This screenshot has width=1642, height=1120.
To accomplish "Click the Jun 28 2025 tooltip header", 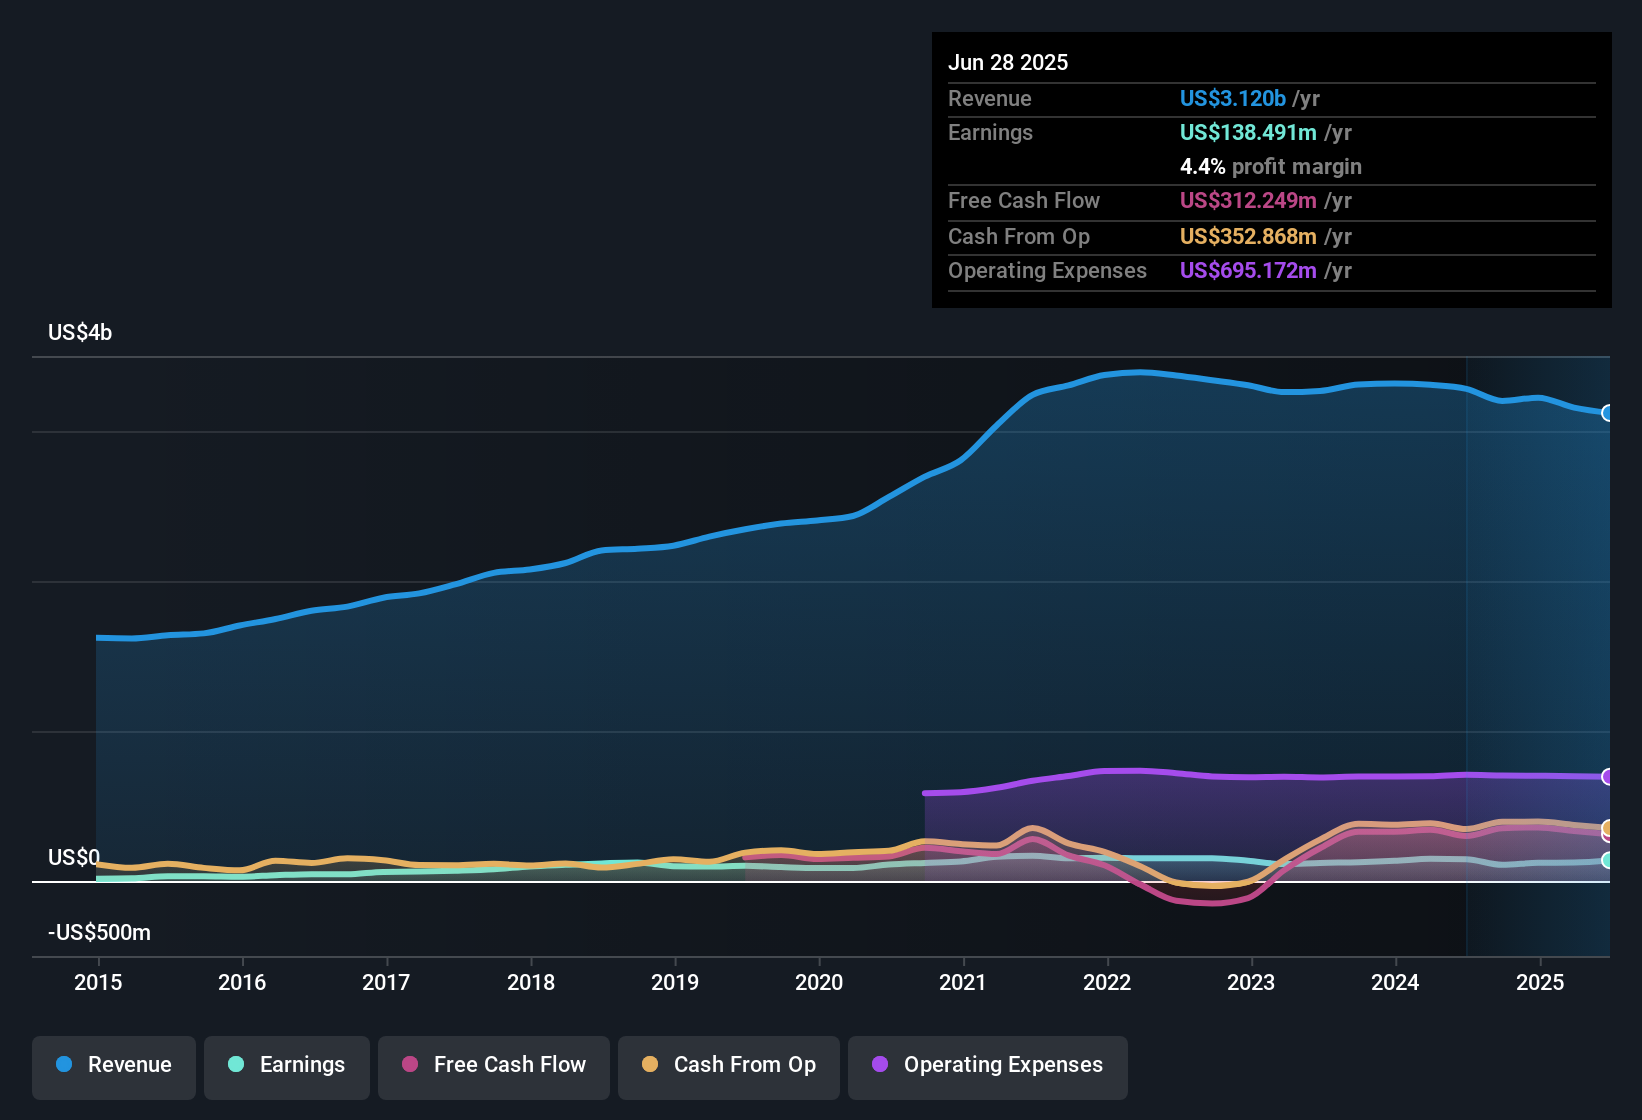I will (x=1008, y=62).
